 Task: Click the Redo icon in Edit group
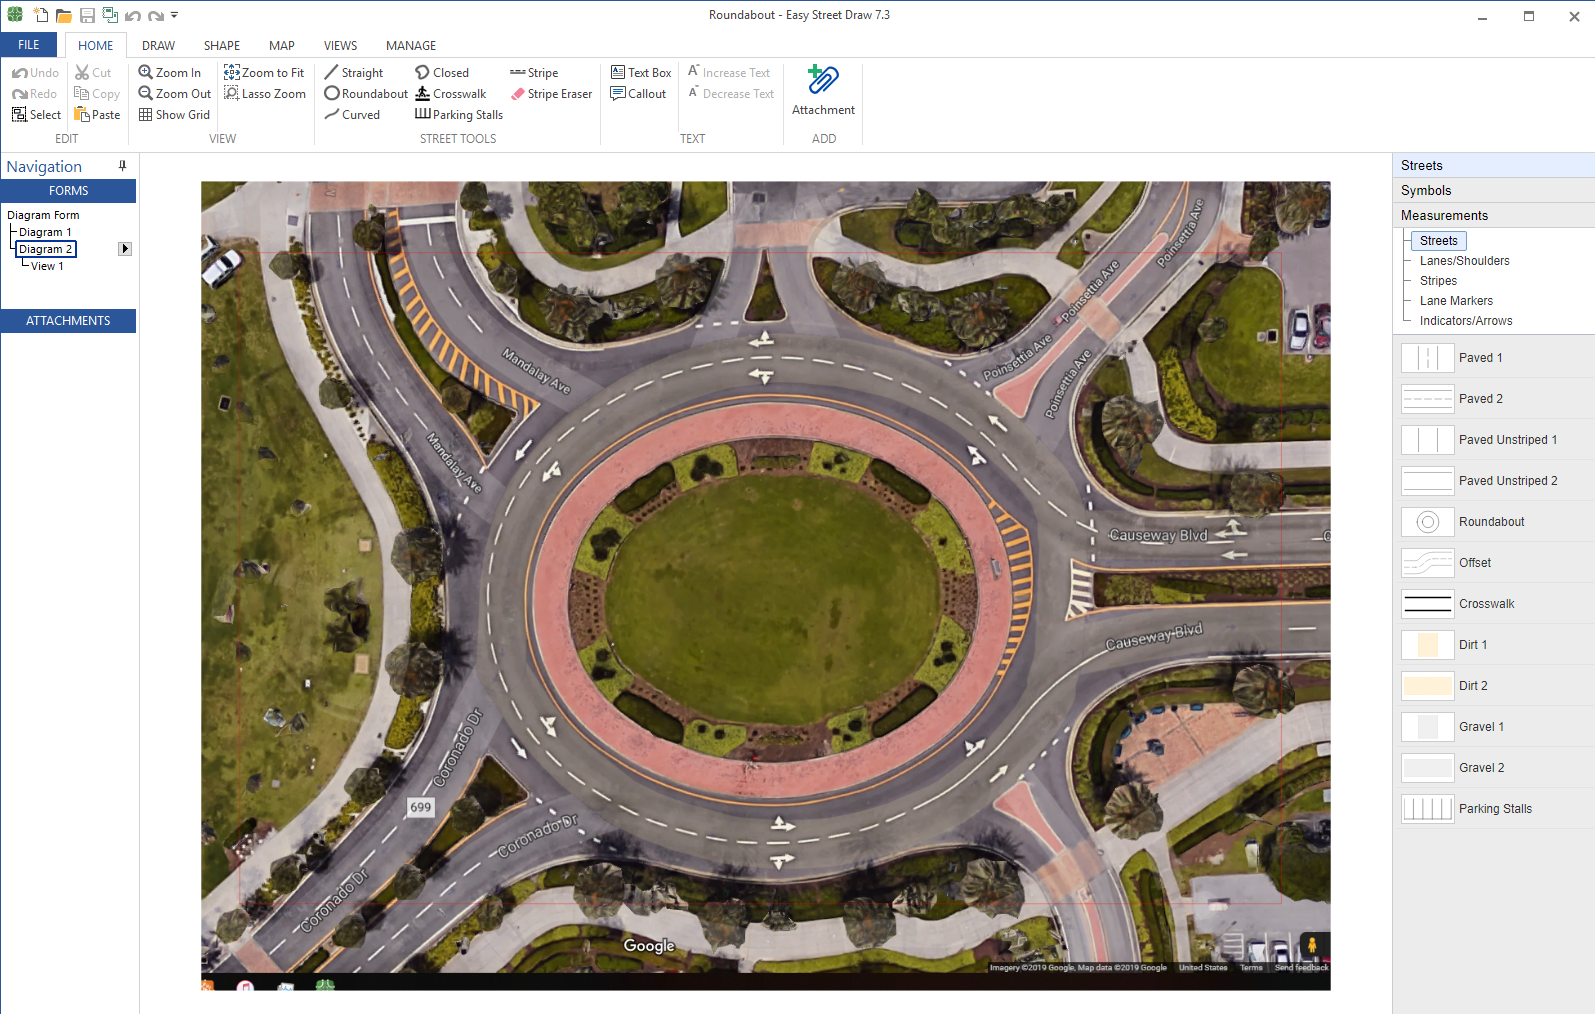pyautogui.click(x=20, y=94)
